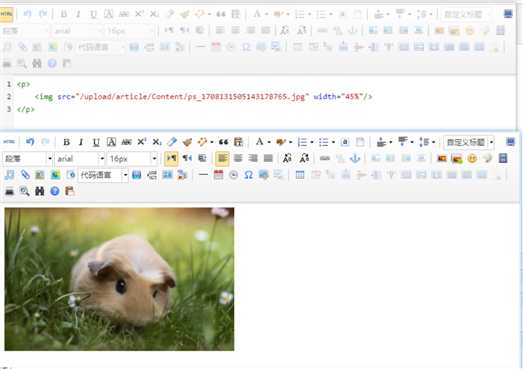Toggle strikethrough in lower editor toolbar
Screen dimensions: 523x369
(x=126, y=142)
